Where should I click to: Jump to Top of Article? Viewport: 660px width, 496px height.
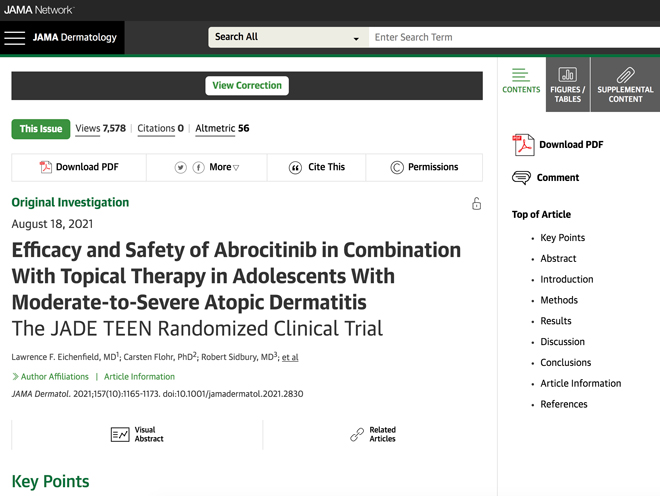point(541,214)
